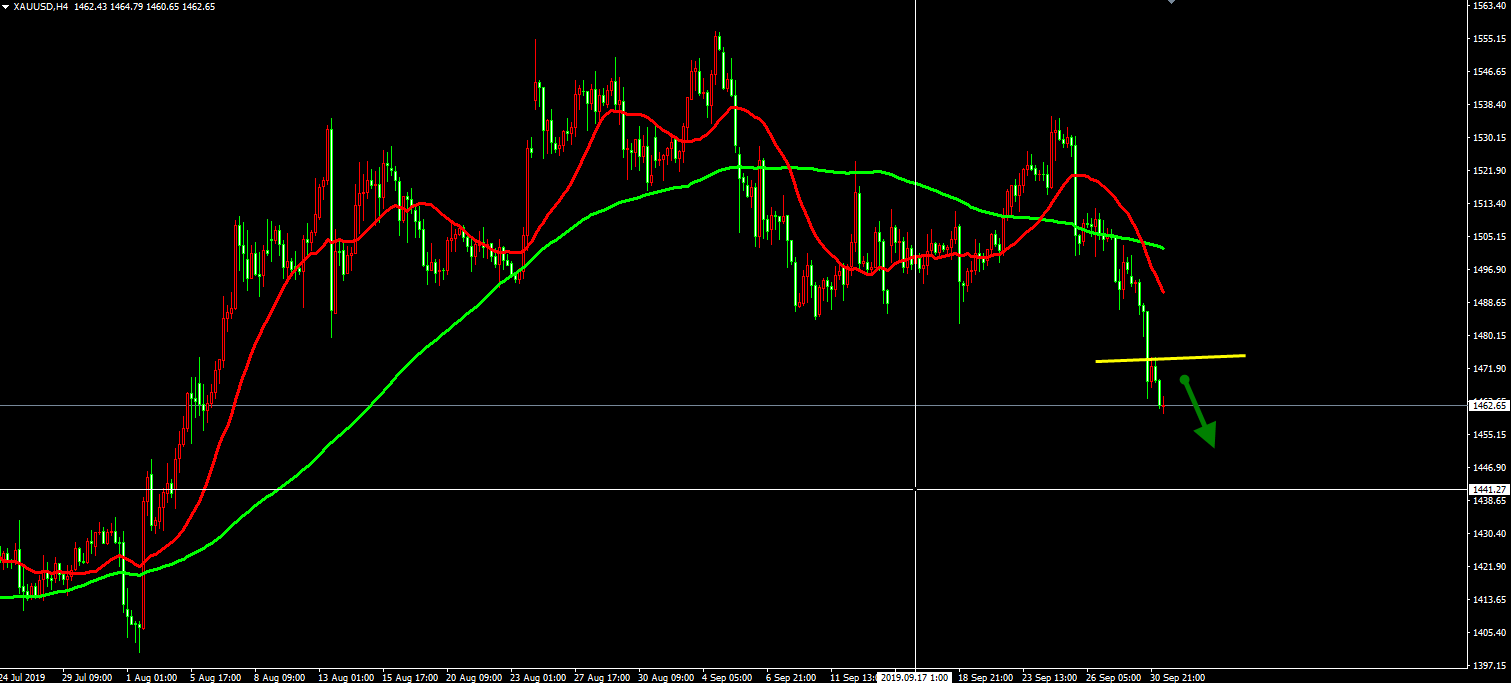The width and height of the screenshot is (1511, 683).
Task: Click the 4 Sep 05:00 time axis label
Action: coord(727,677)
